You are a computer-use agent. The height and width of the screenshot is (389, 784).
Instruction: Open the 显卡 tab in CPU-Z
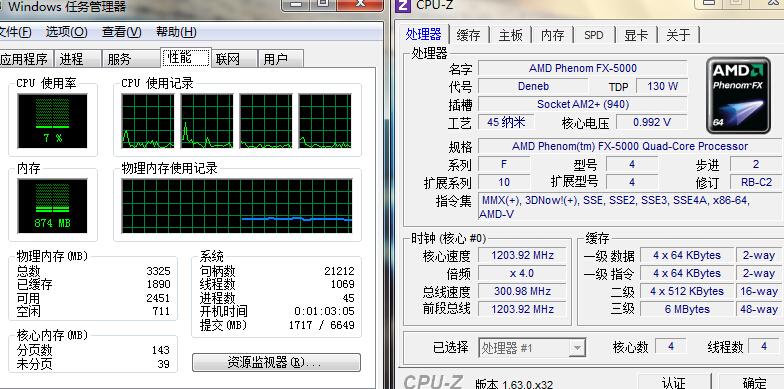[x=636, y=35]
